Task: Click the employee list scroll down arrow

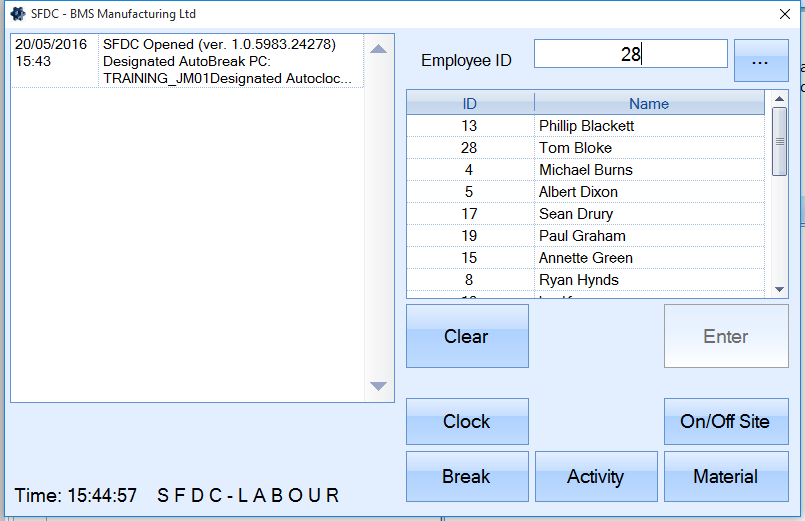Action: point(780,289)
